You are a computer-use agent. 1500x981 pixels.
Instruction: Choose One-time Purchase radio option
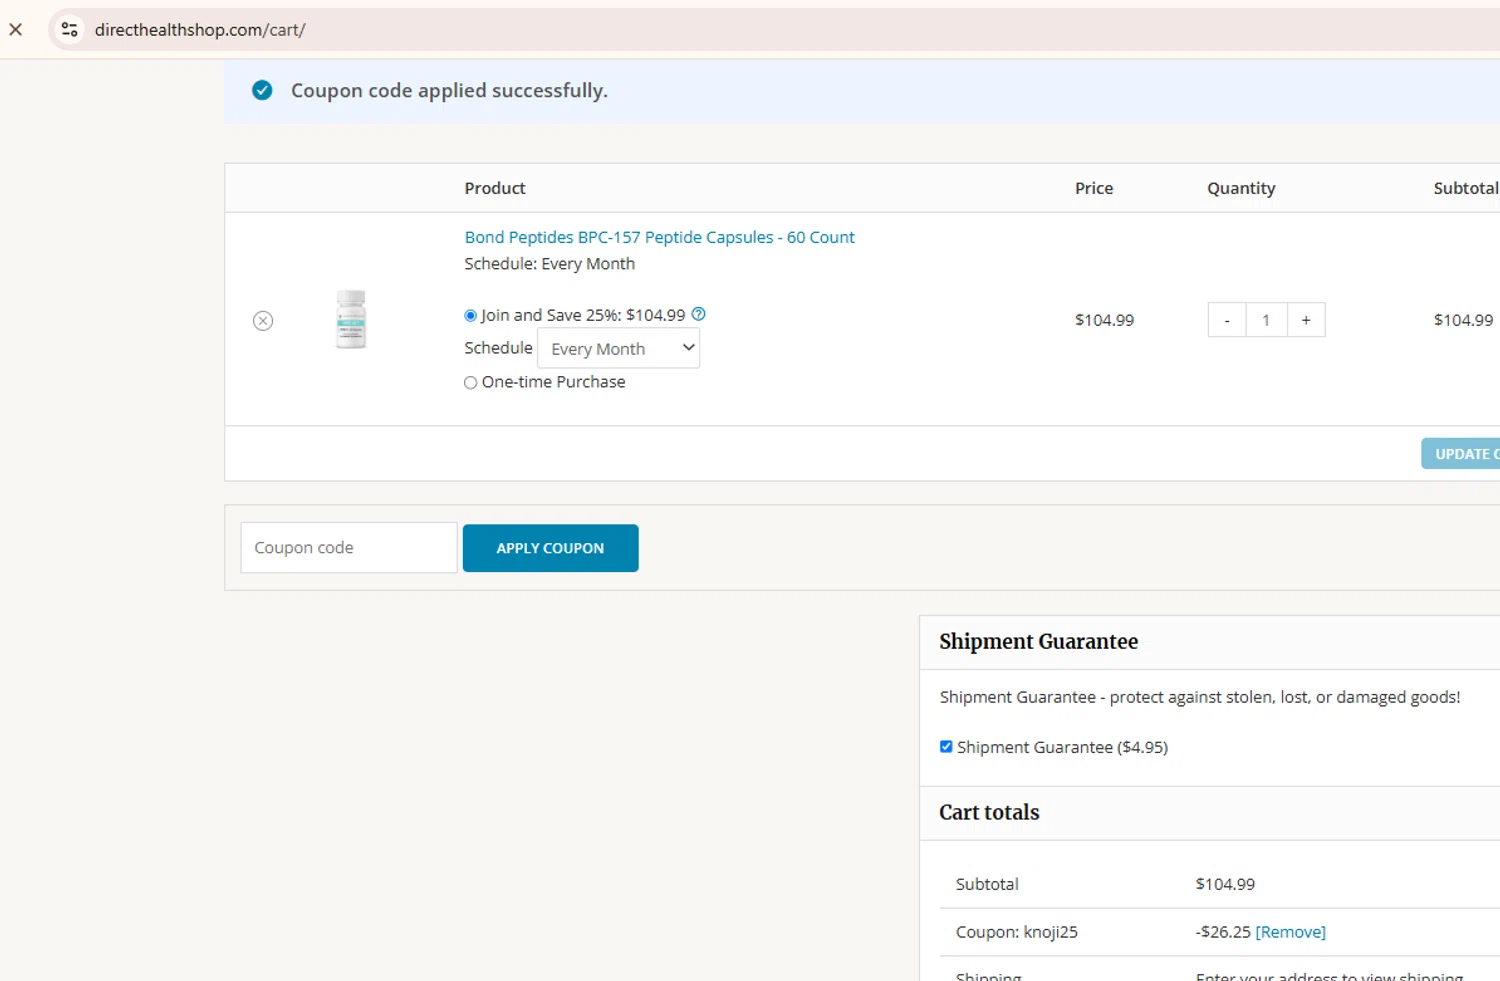pyautogui.click(x=470, y=382)
